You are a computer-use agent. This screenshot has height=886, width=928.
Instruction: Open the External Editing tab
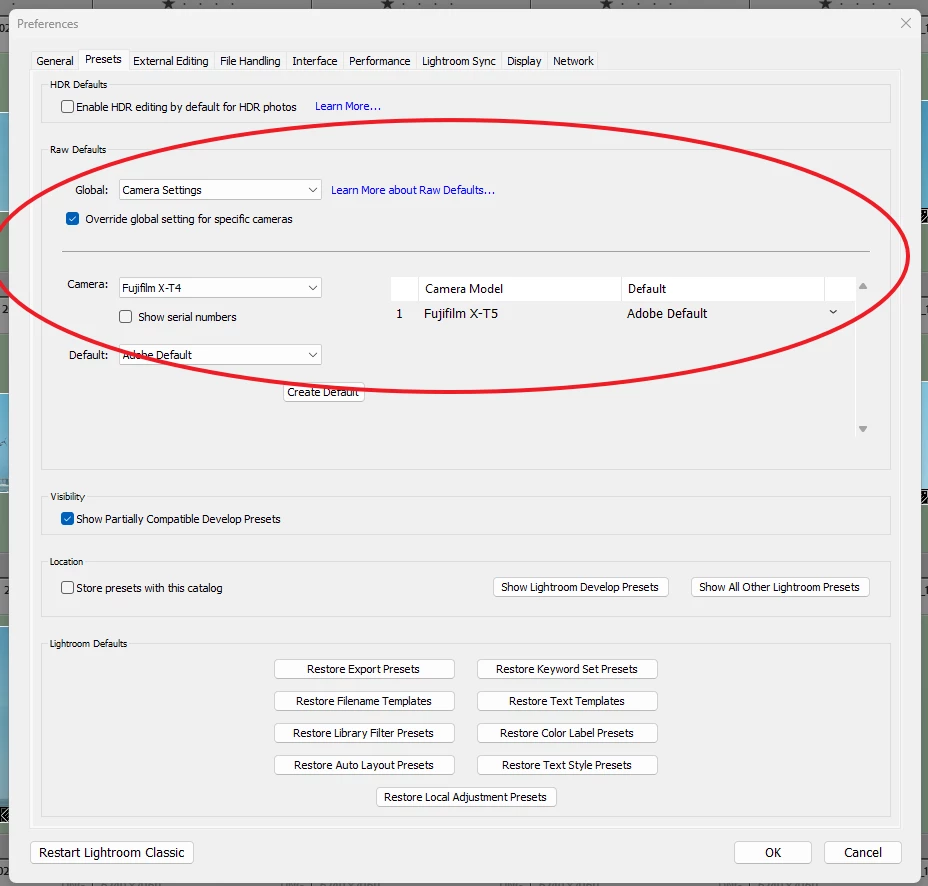[x=170, y=61]
